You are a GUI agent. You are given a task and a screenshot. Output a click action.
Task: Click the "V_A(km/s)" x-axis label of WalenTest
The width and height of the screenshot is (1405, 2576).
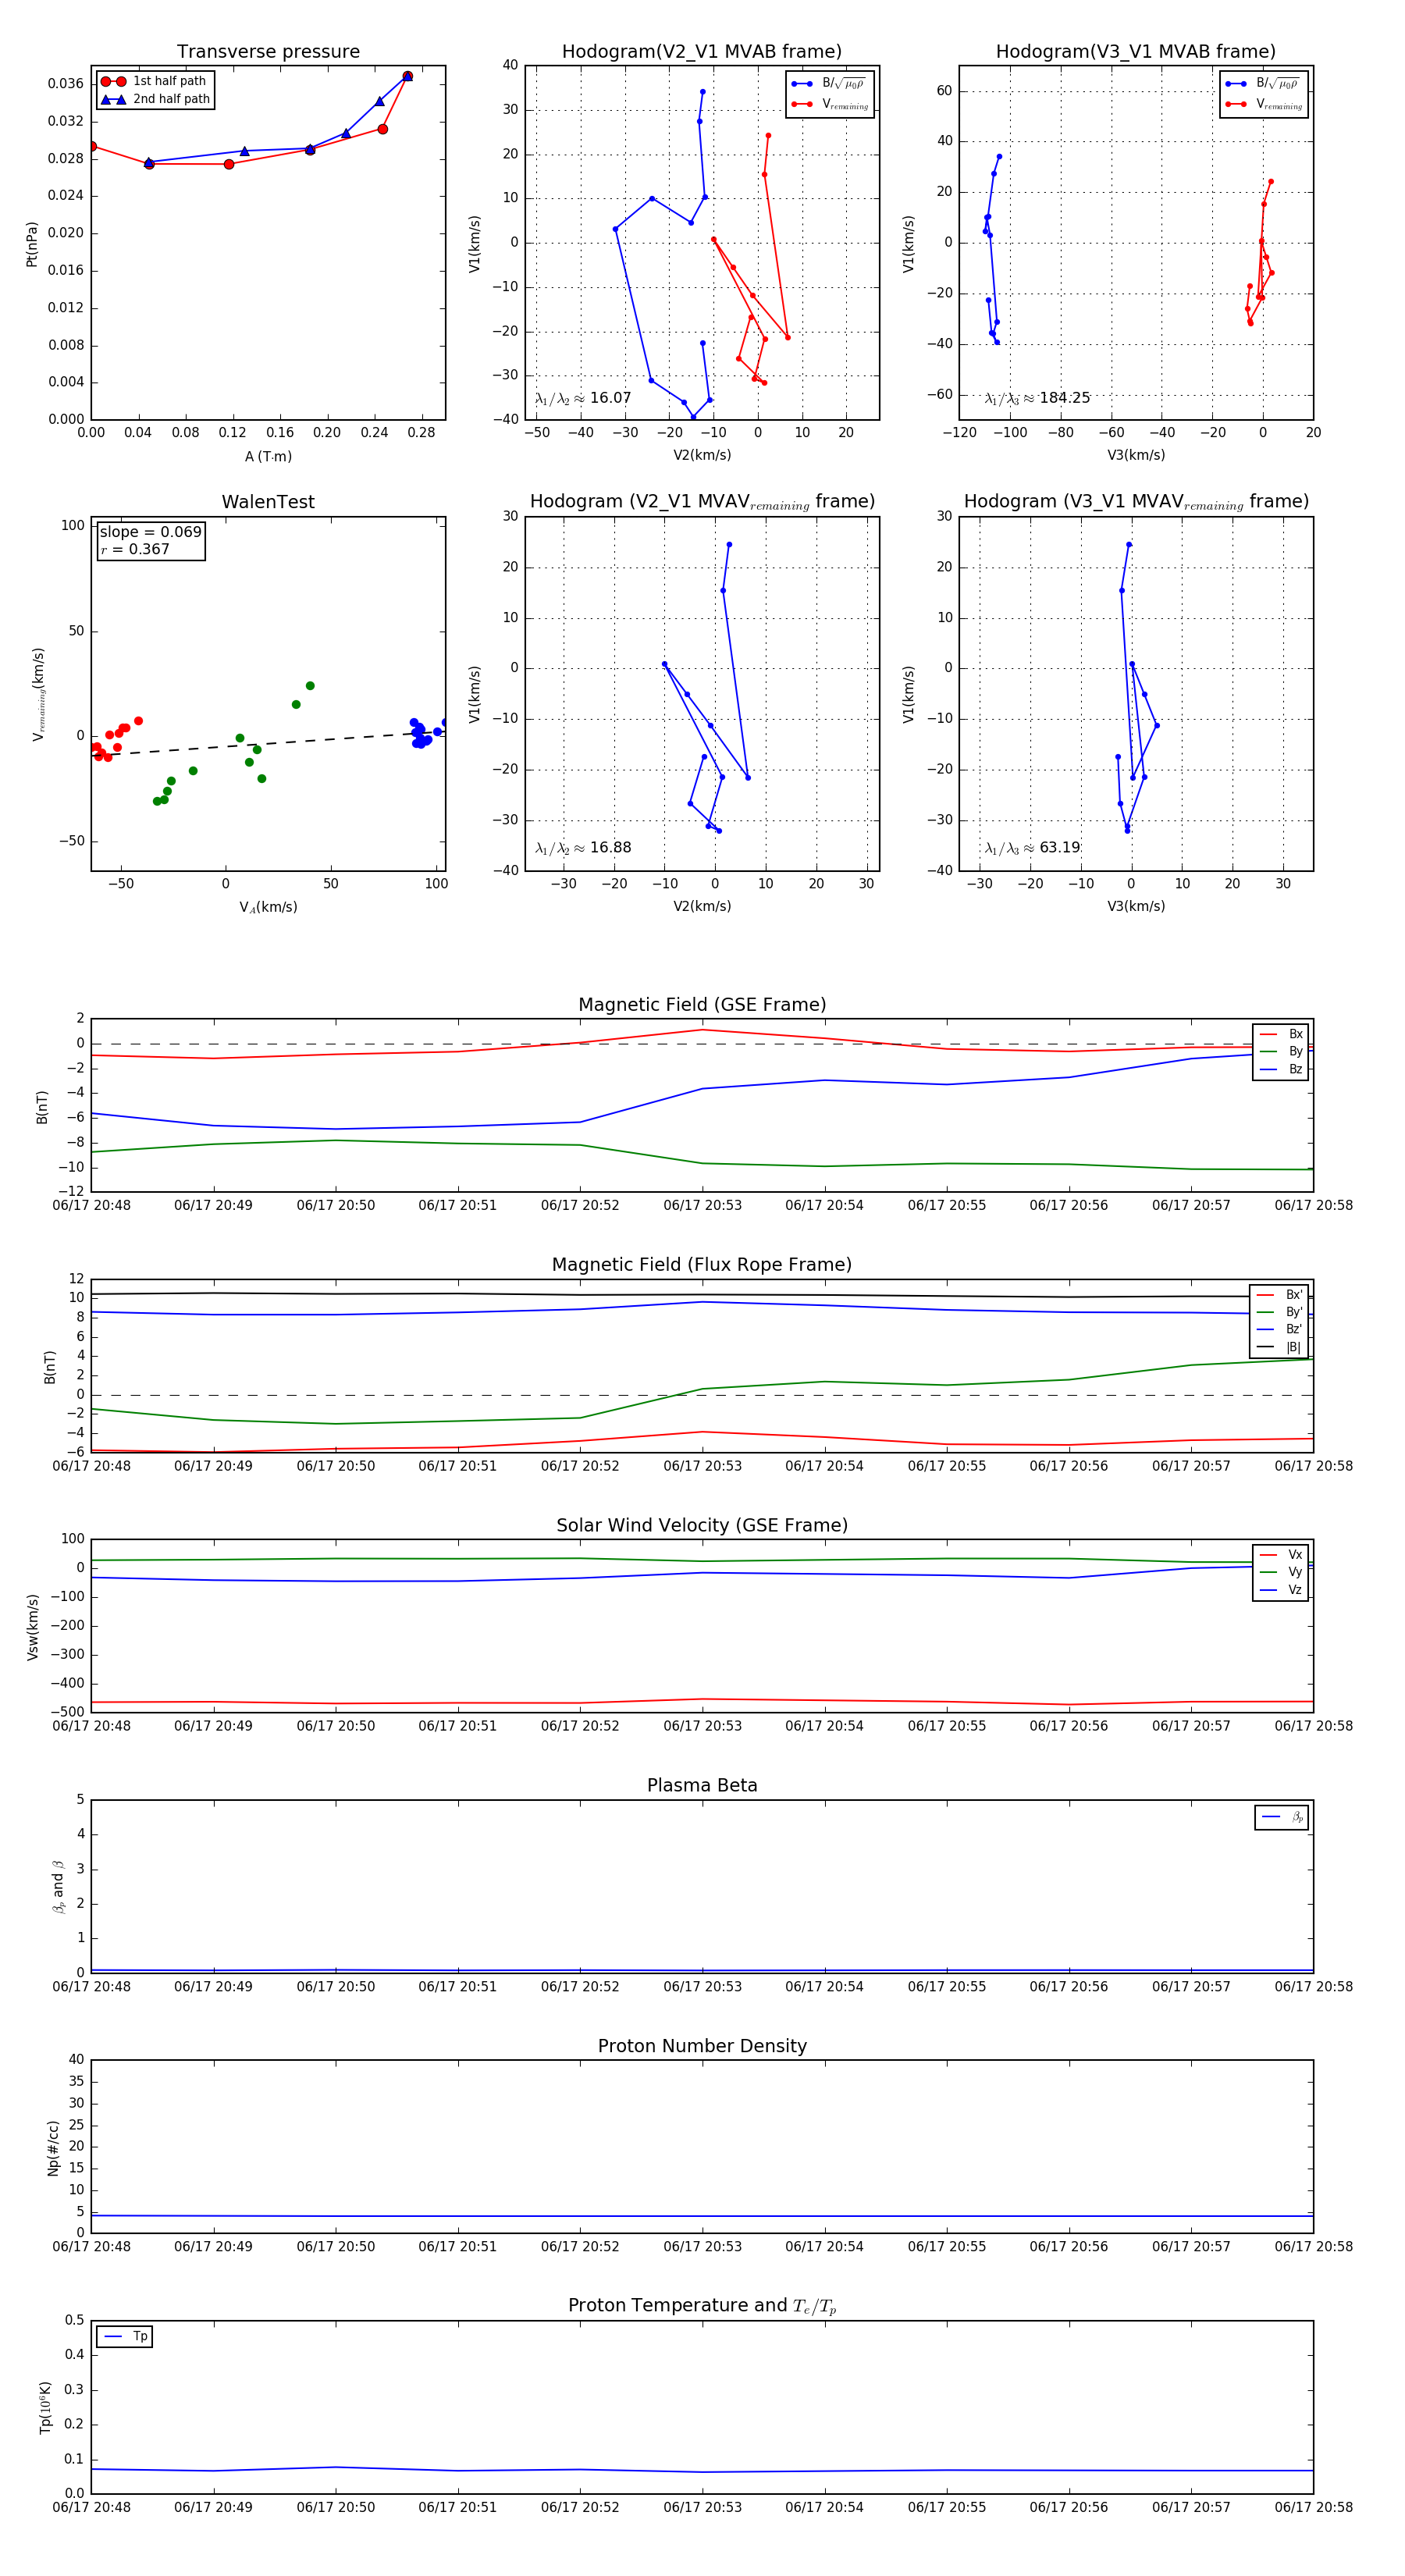click(268, 907)
